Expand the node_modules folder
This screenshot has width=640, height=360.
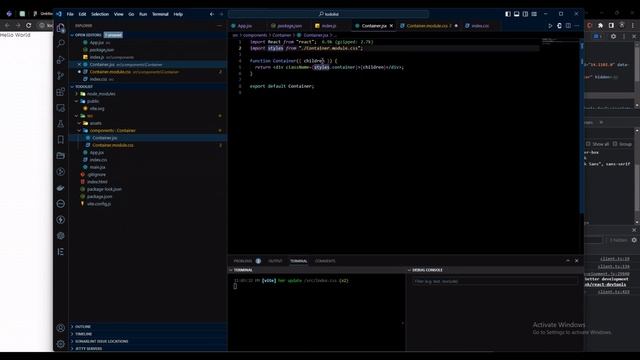tap(76, 94)
